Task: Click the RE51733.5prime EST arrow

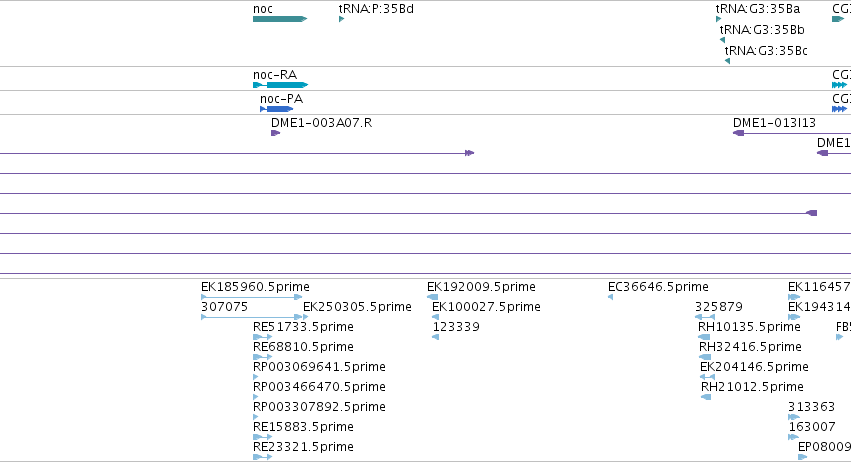Action: [263, 337]
